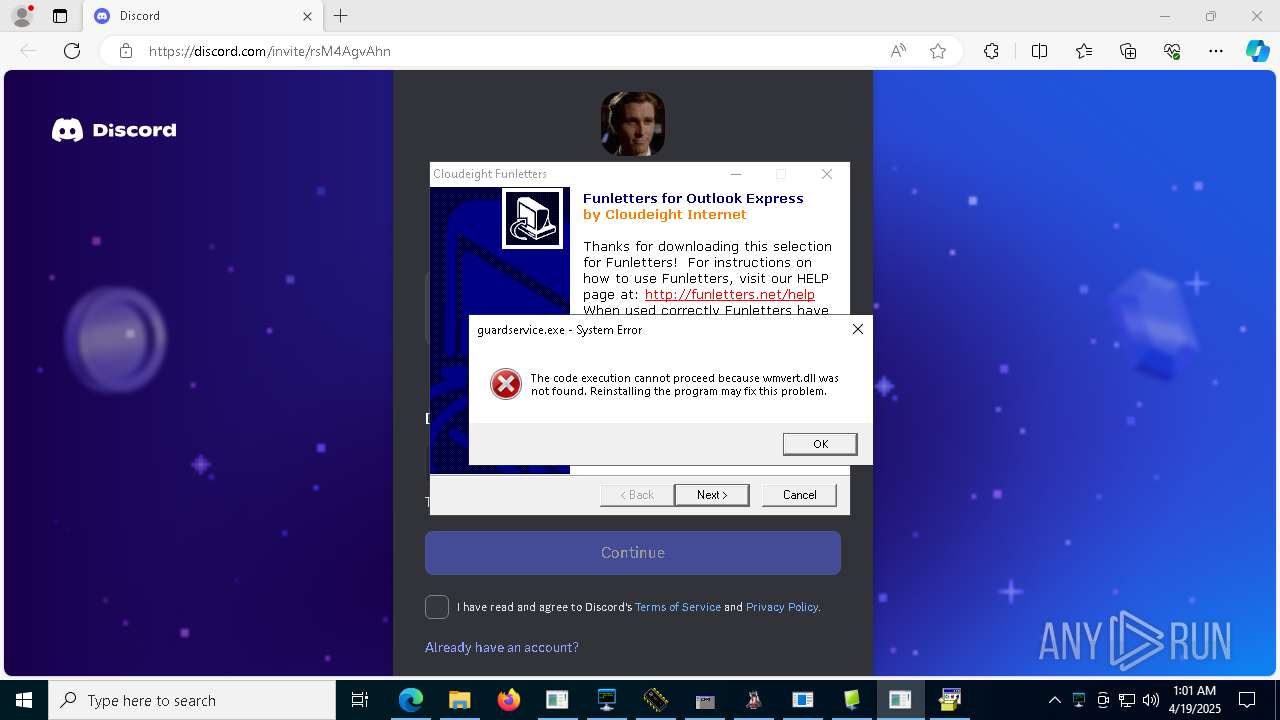Image resolution: width=1280 pixels, height=720 pixels.
Task: Open the funletters.net/help link
Action: 729,294
